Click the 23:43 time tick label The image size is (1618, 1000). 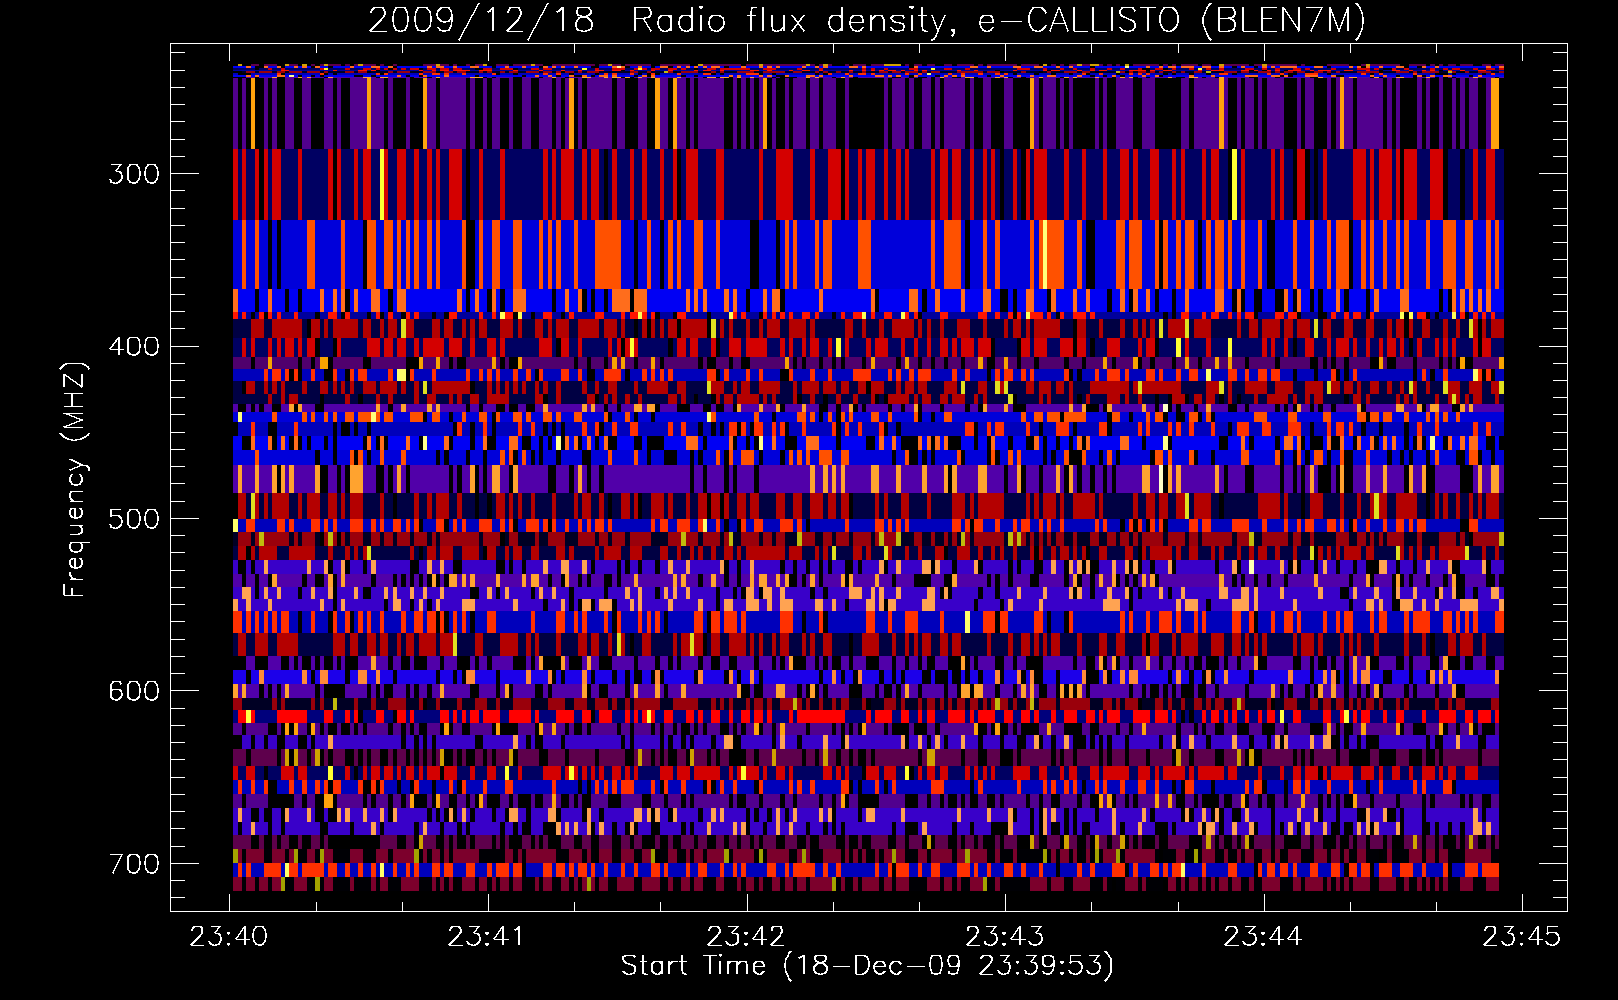1004,937
